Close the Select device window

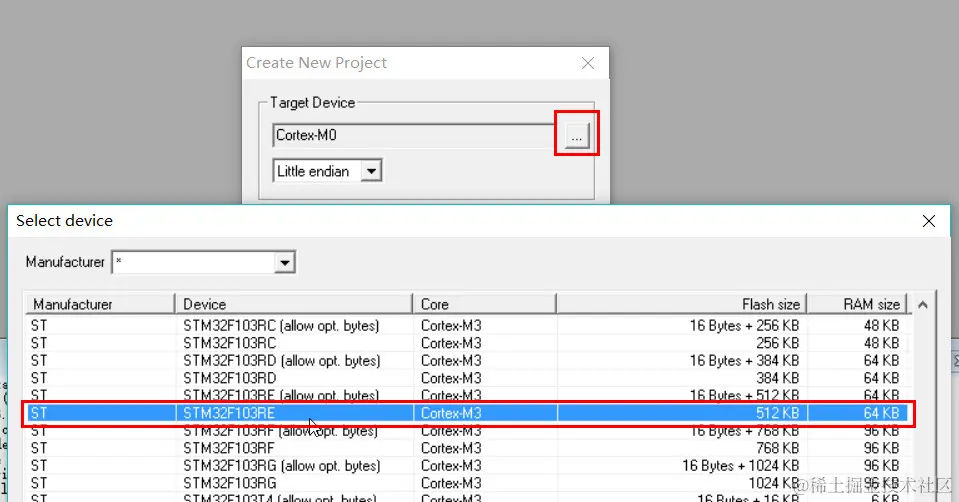point(928,221)
